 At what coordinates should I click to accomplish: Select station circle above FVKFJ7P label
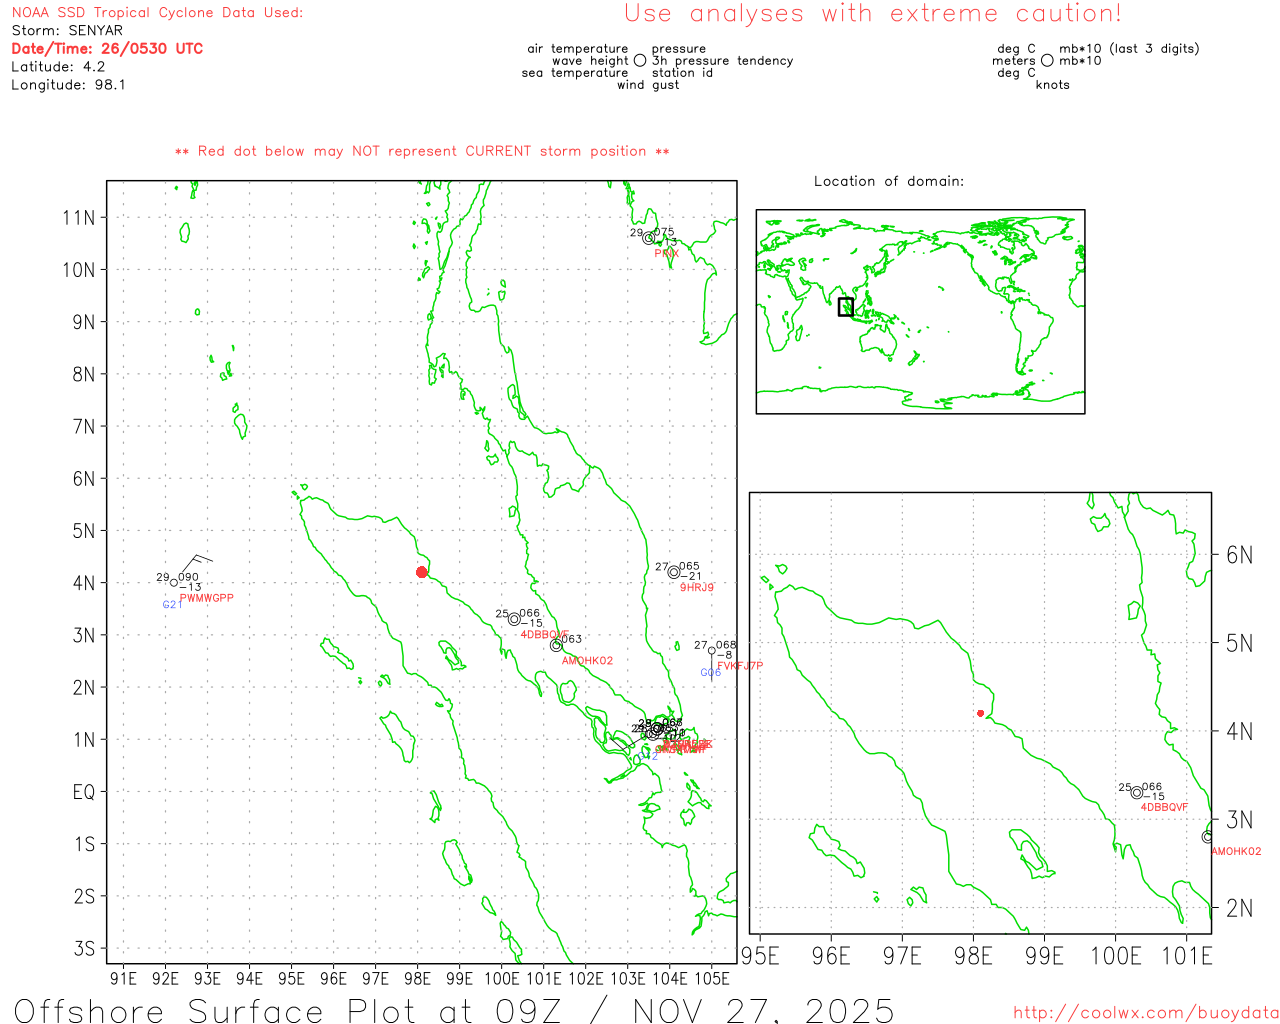[712, 651]
